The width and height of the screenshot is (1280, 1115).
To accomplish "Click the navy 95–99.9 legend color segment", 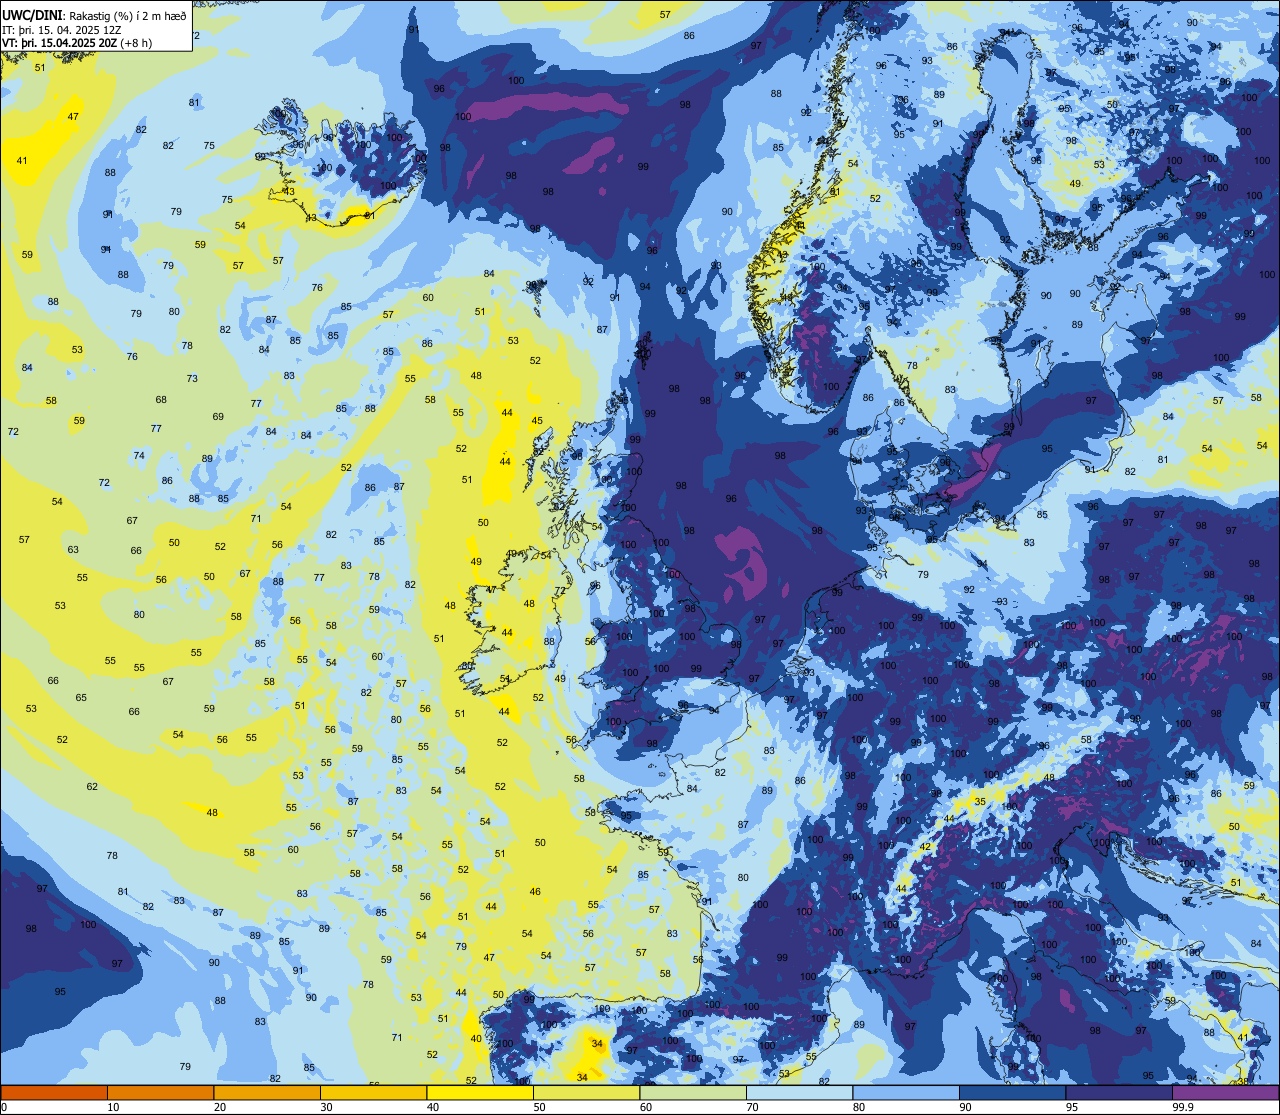I will 1119,1092.
